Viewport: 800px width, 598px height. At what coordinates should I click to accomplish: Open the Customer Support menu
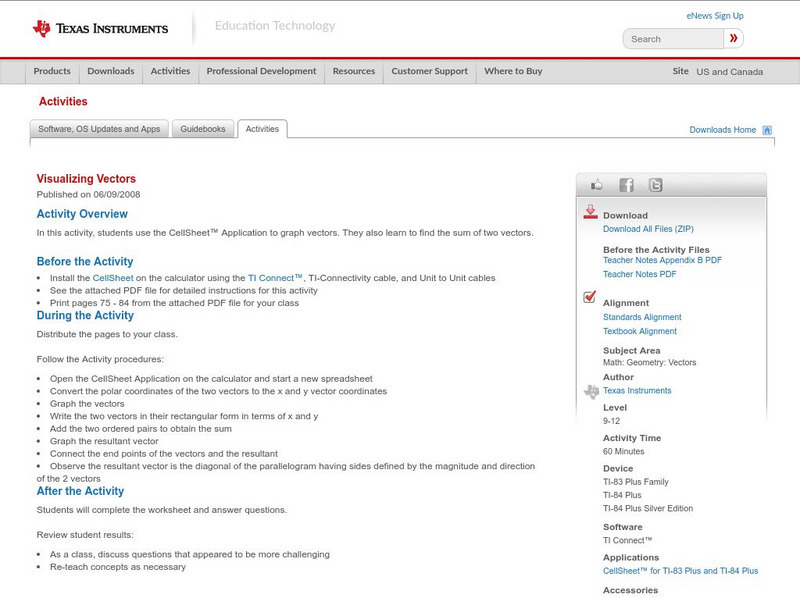pos(430,71)
